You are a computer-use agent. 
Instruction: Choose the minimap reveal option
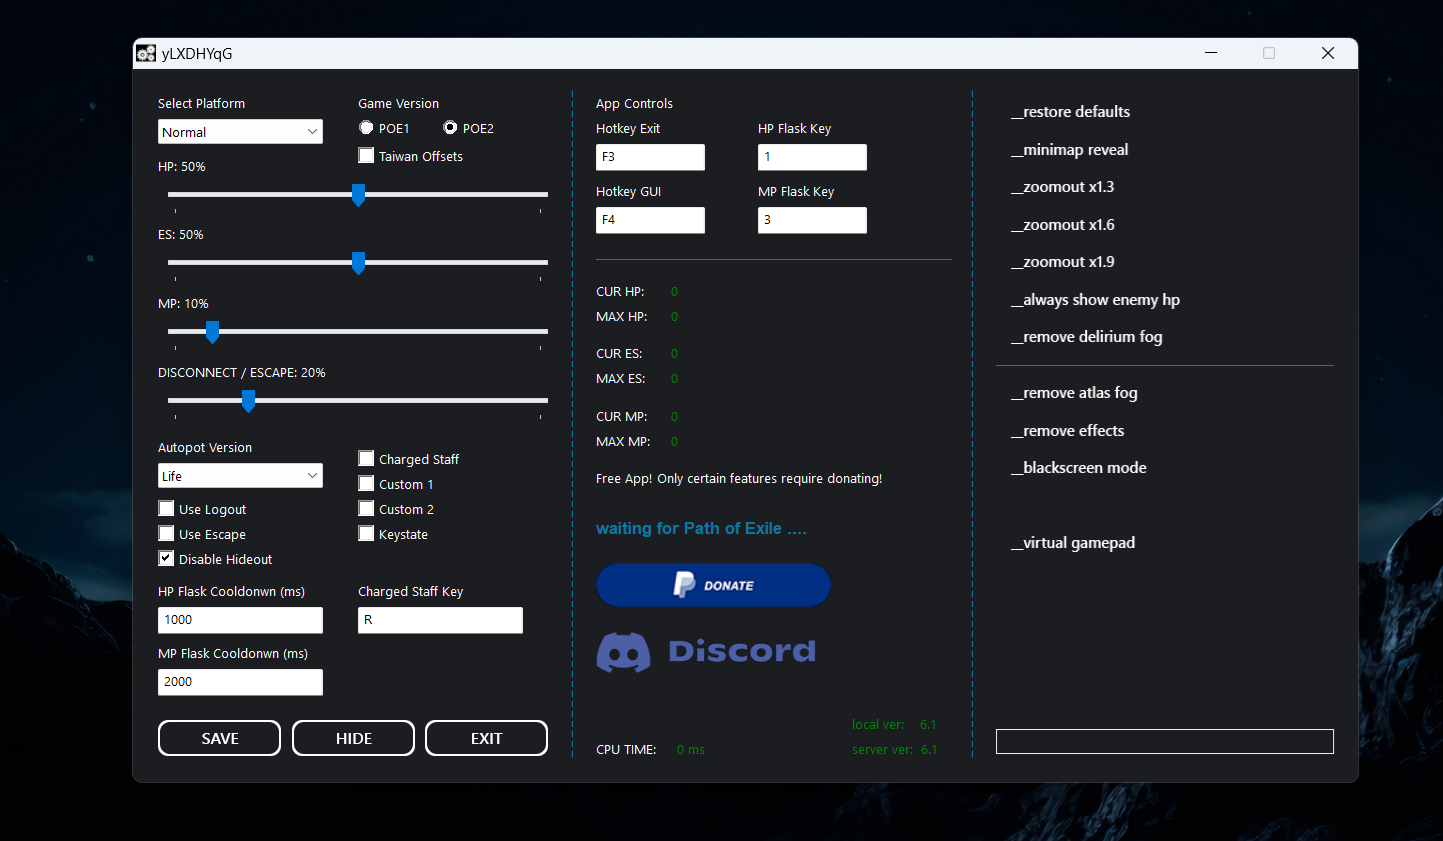1070,150
